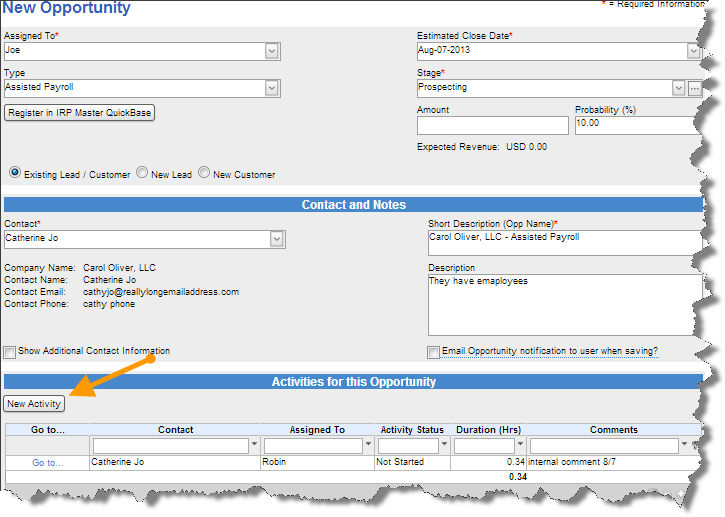Sort by the Comments column header
This screenshot has height=517, width=725.
coord(613,430)
